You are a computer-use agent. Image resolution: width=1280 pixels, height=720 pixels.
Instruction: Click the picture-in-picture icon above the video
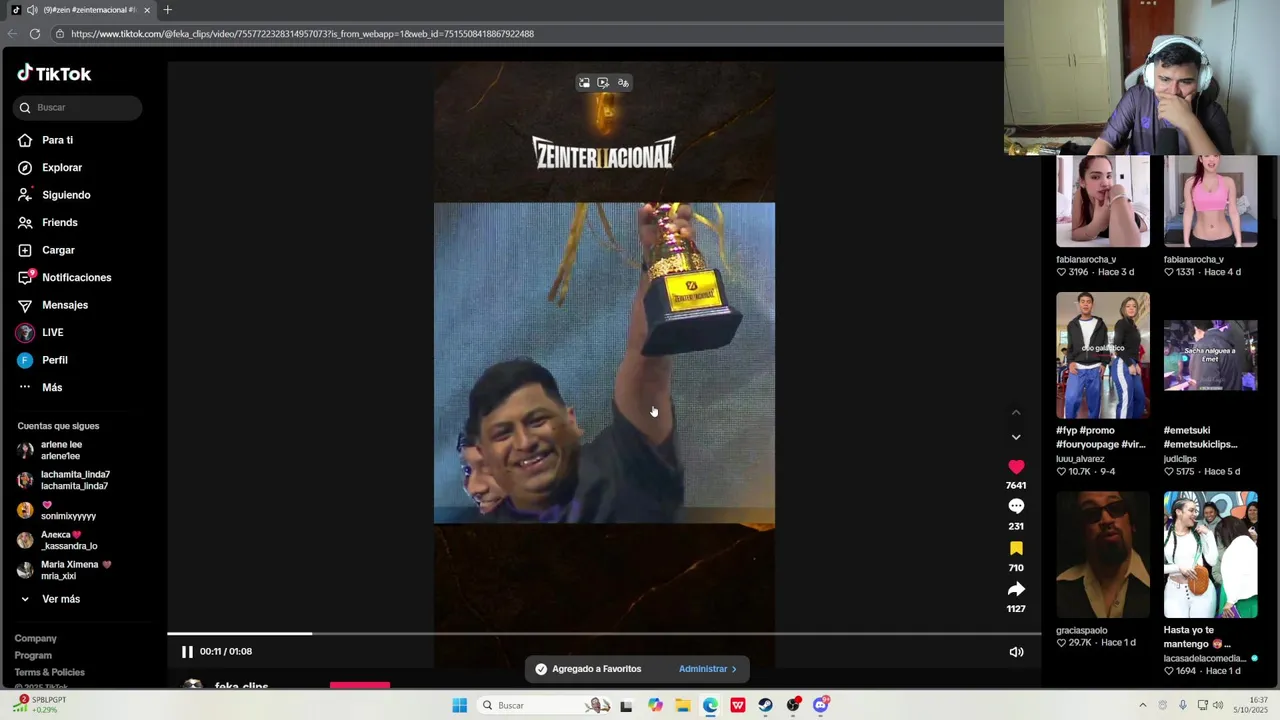coord(584,83)
